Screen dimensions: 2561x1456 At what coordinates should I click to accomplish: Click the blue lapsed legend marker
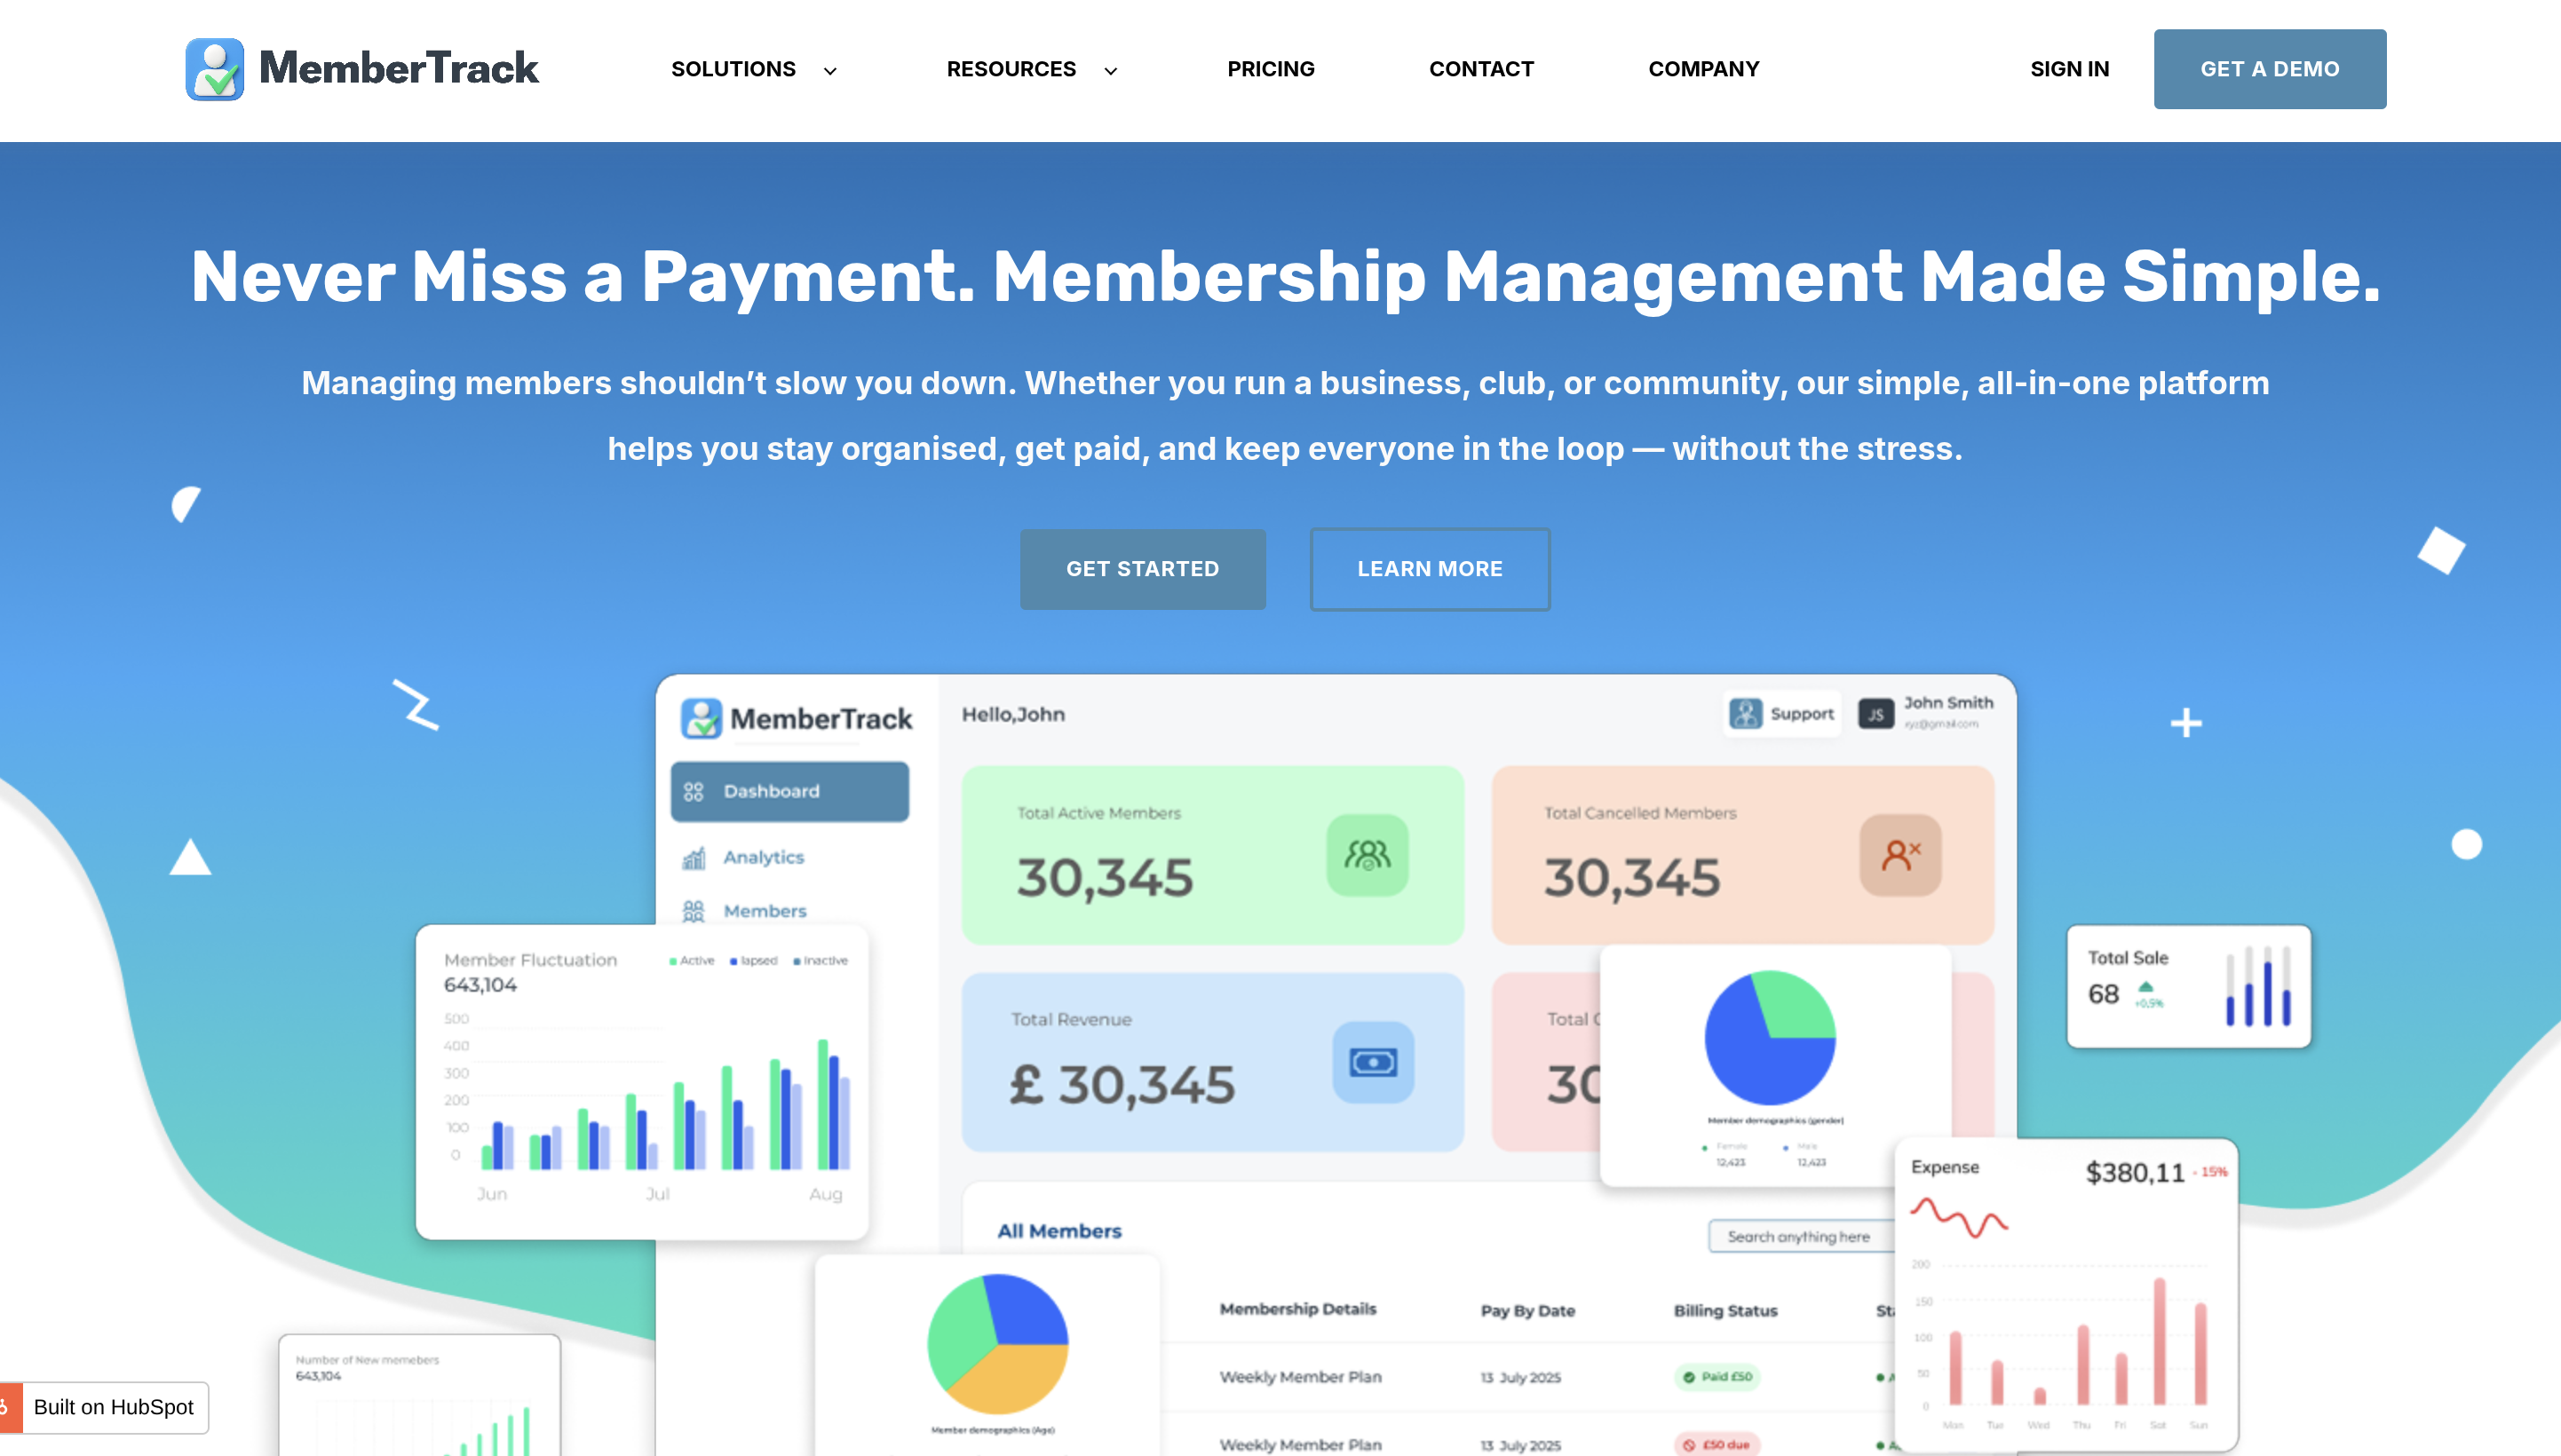click(733, 961)
